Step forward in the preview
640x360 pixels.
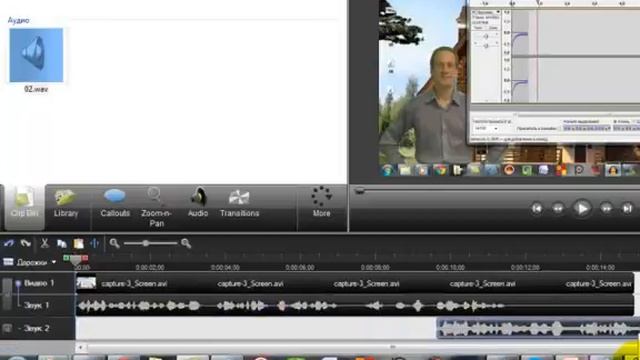(x=606, y=209)
